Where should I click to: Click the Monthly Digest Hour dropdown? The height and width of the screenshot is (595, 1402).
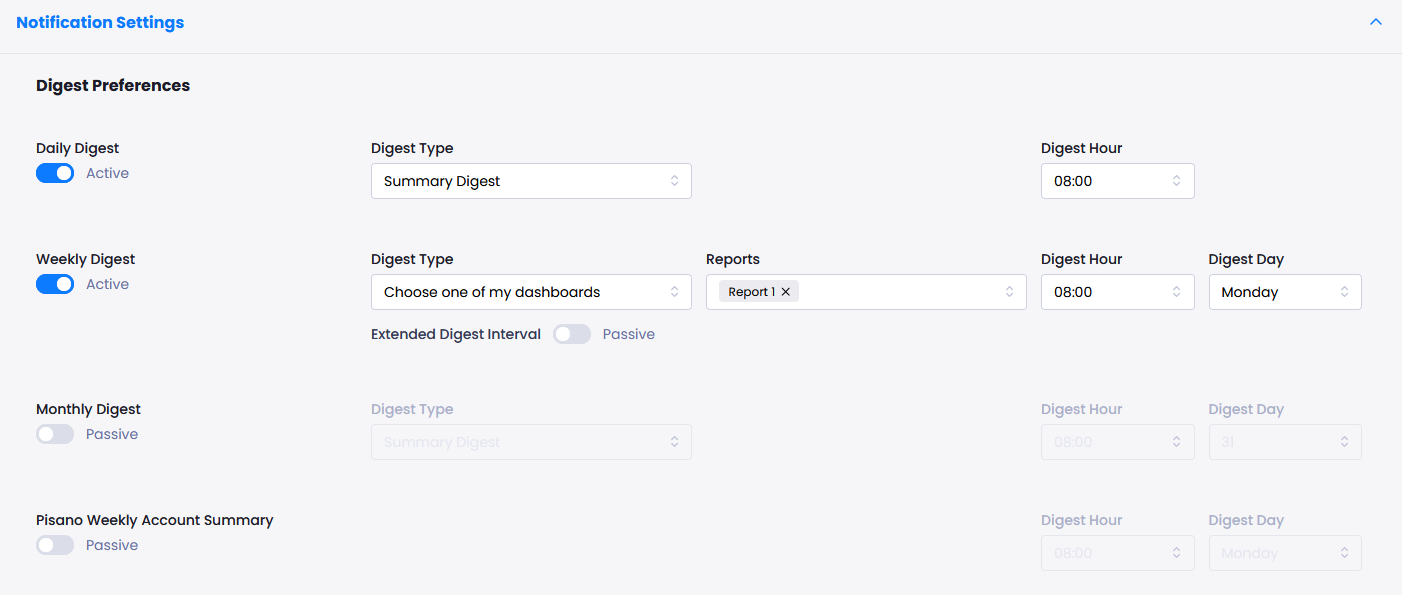pyautogui.click(x=1117, y=442)
